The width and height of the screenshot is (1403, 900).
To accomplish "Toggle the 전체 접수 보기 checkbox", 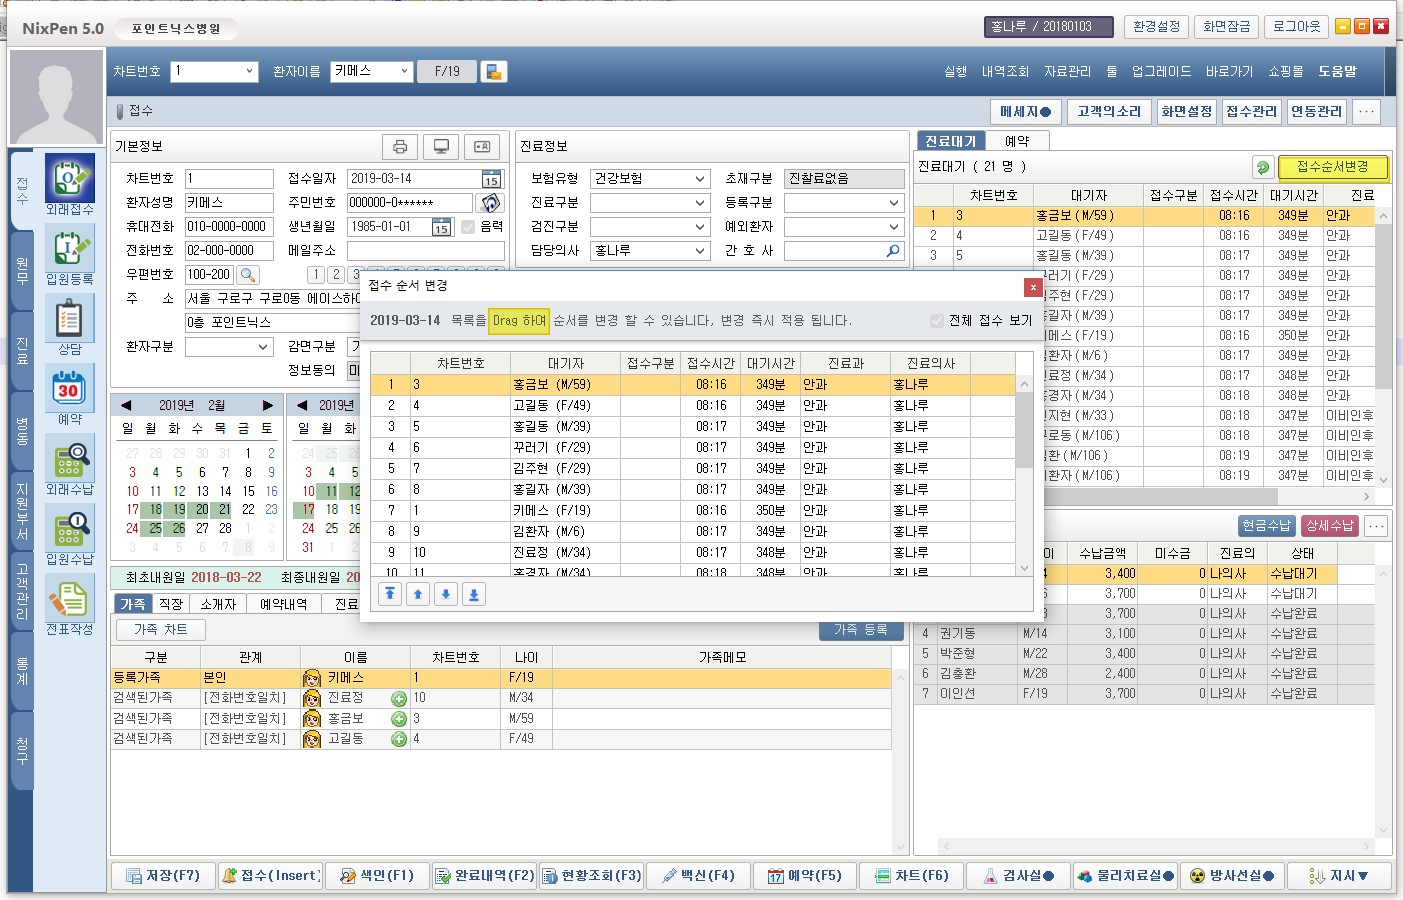I will pos(936,321).
